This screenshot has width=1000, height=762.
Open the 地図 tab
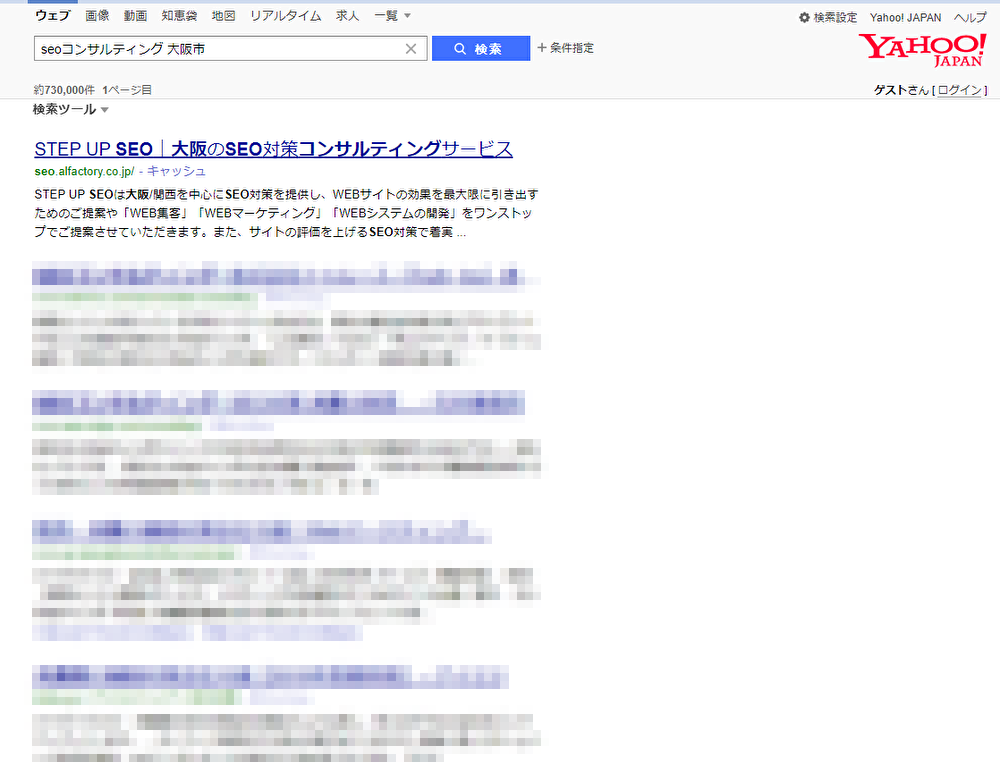pyautogui.click(x=223, y=16)
